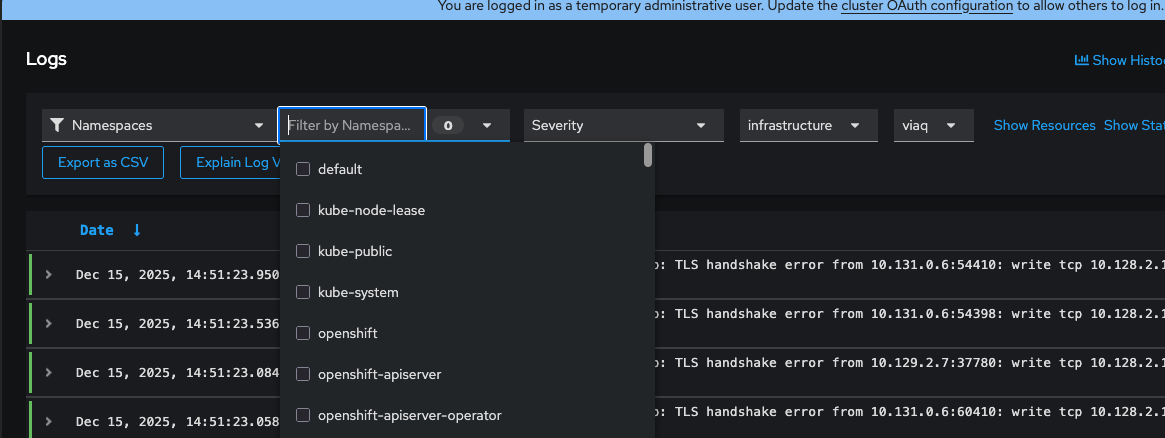Select the kube-public checkbox
The image size is (1165, 438).
(x=304, y=251)
